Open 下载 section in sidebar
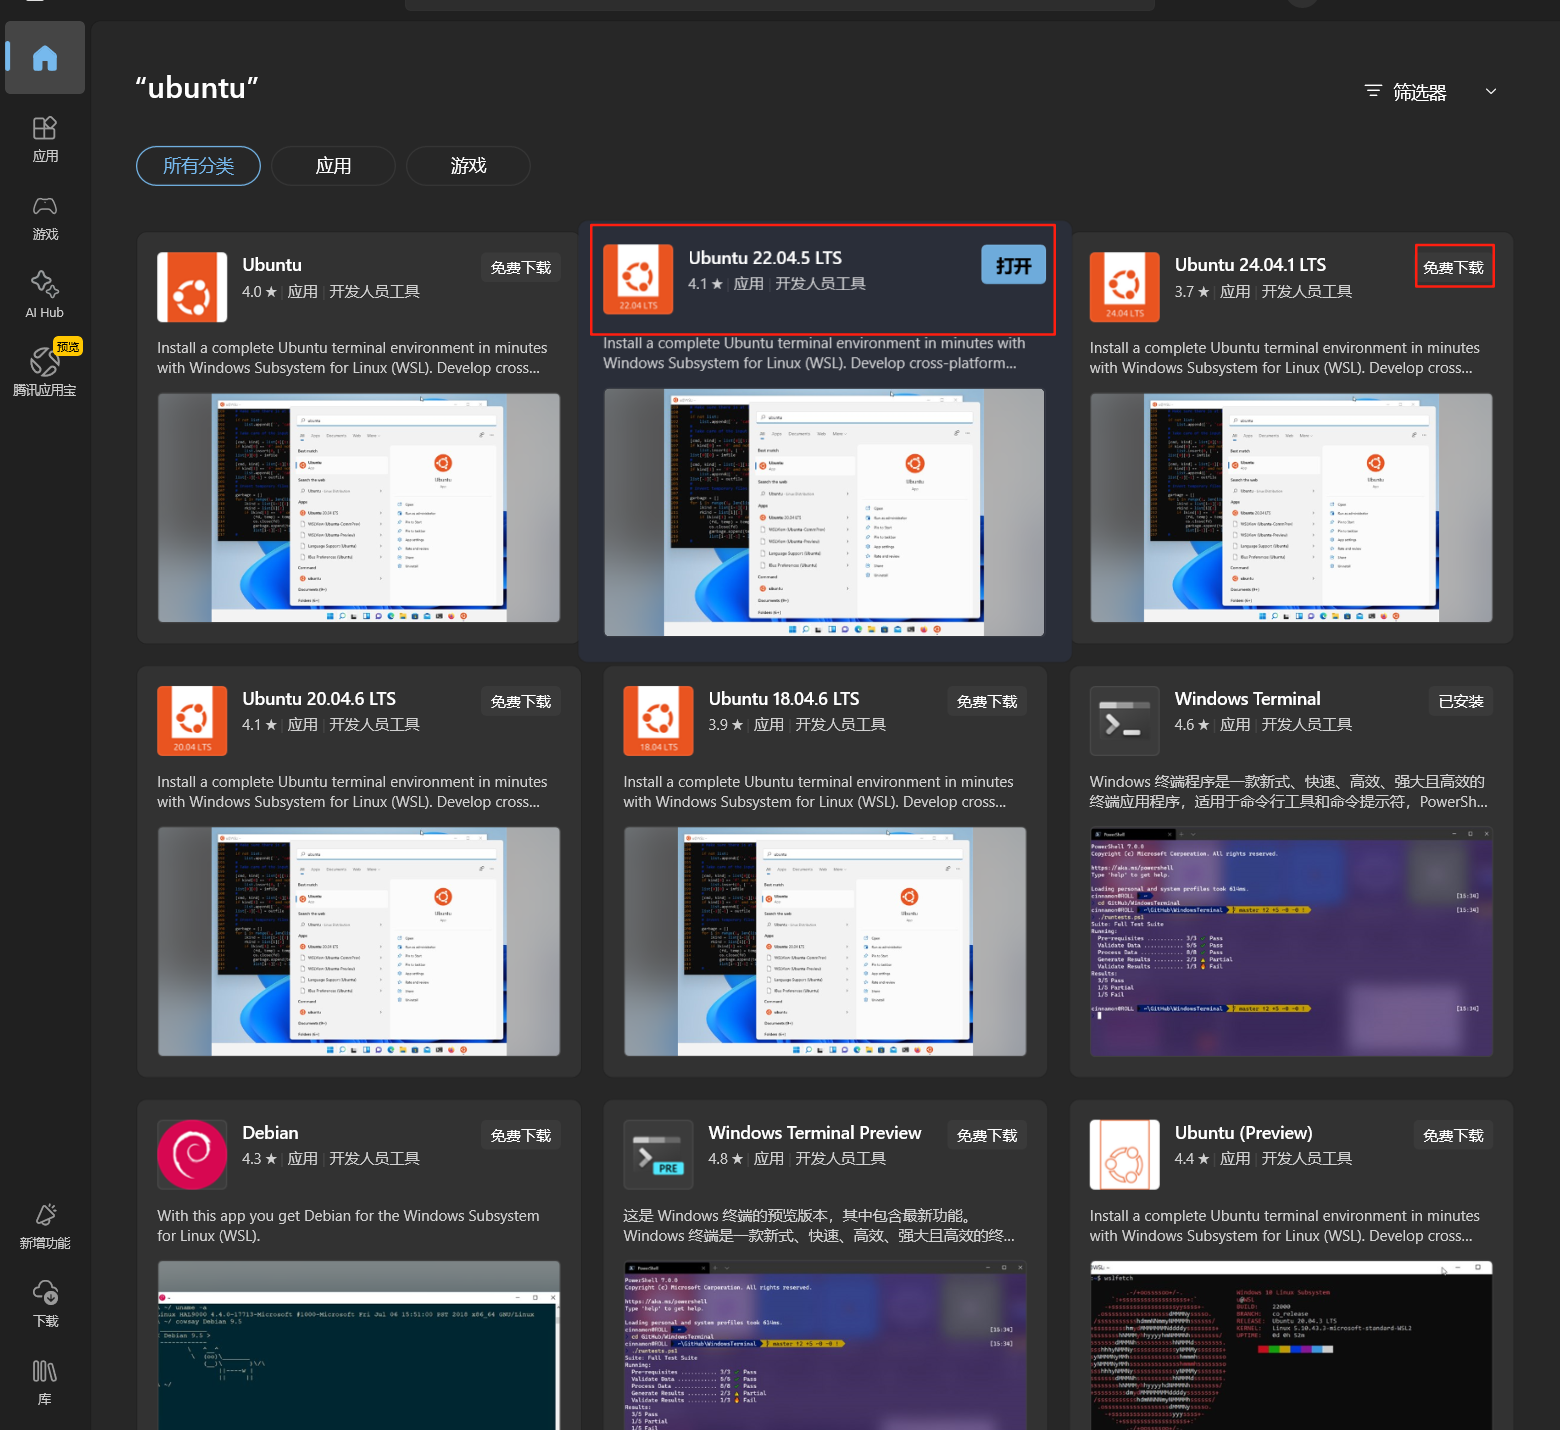Viewport: 1560px width, 1430px height. point(45,1304)
